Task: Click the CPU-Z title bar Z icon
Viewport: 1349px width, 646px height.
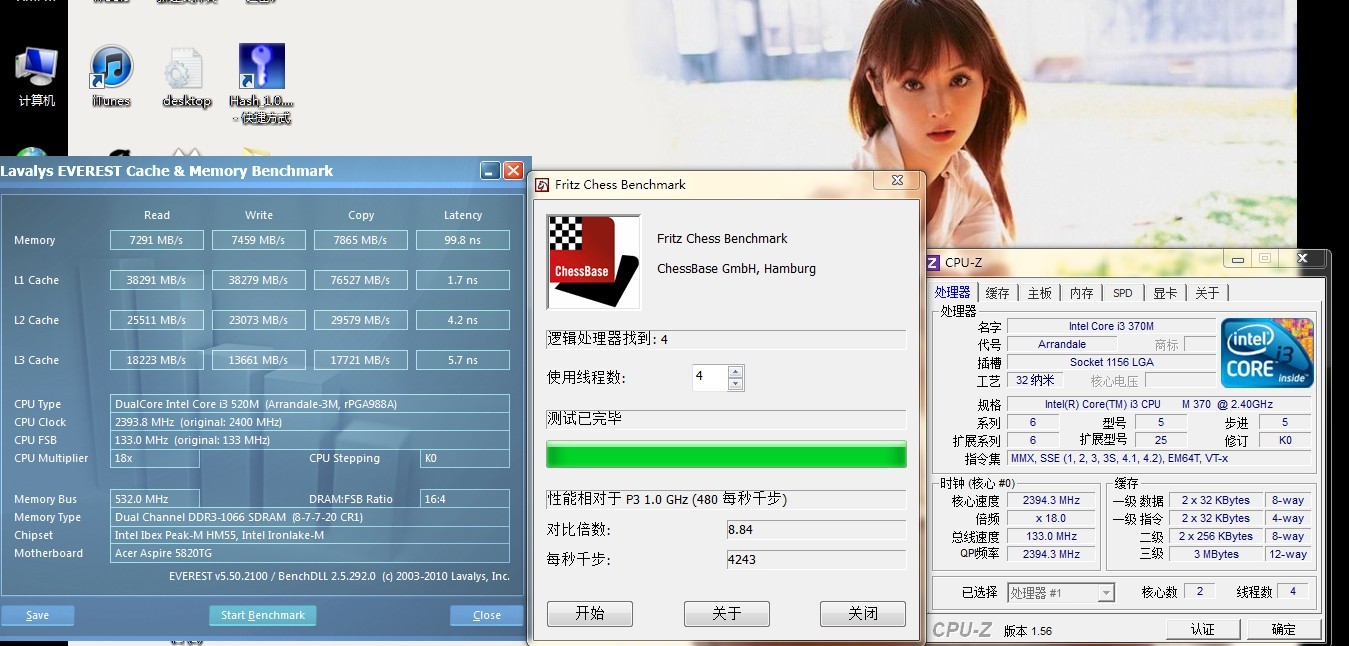Action: (x=932, y=262)
